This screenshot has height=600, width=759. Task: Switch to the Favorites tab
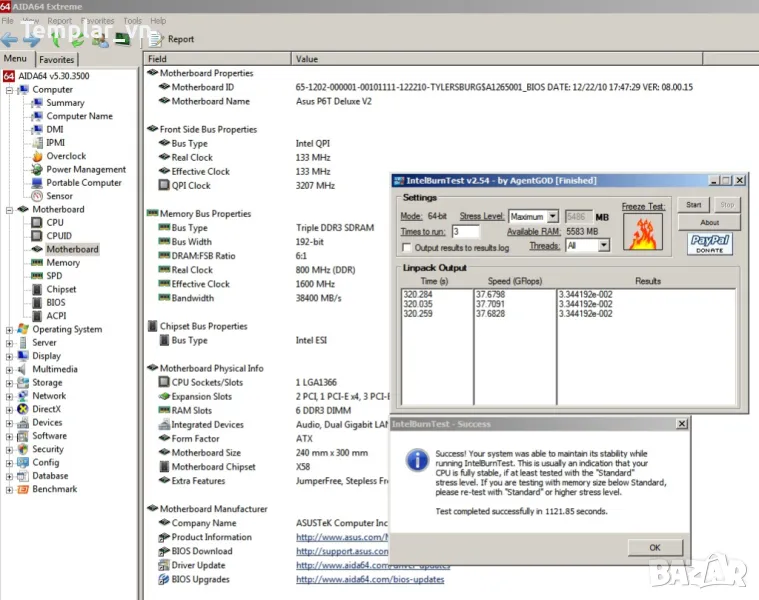(57, 59)
